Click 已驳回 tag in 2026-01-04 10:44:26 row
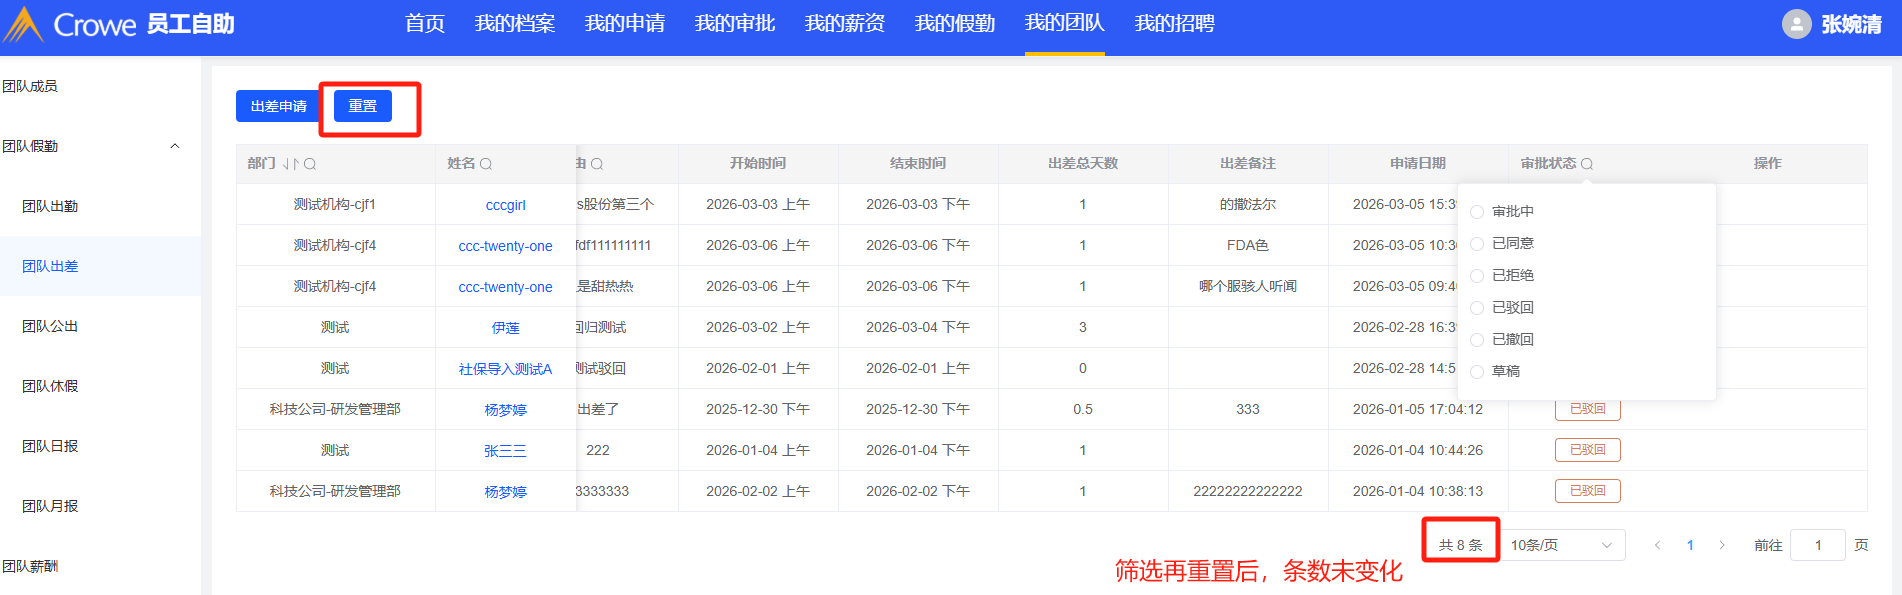The image size is (1902, 595). (x=1587, y=450)
